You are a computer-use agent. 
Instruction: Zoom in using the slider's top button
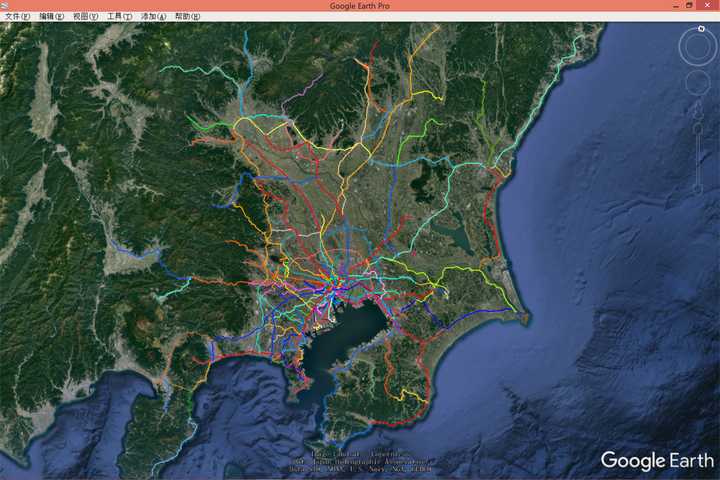(698, 129)
